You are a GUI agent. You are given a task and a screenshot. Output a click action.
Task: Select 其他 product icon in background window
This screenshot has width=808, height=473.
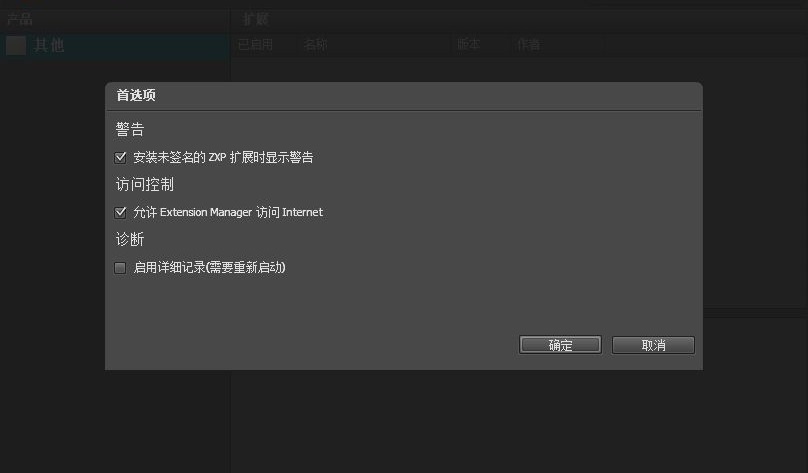pos(16,45)
